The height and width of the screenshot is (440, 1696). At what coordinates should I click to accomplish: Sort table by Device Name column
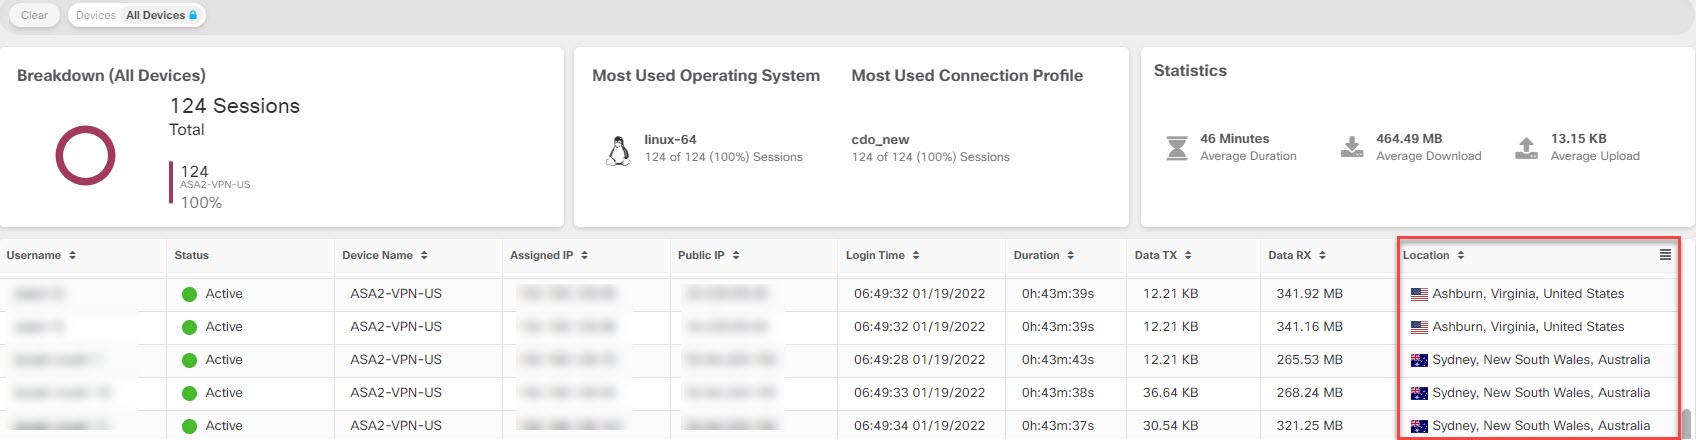pos(424,256)
